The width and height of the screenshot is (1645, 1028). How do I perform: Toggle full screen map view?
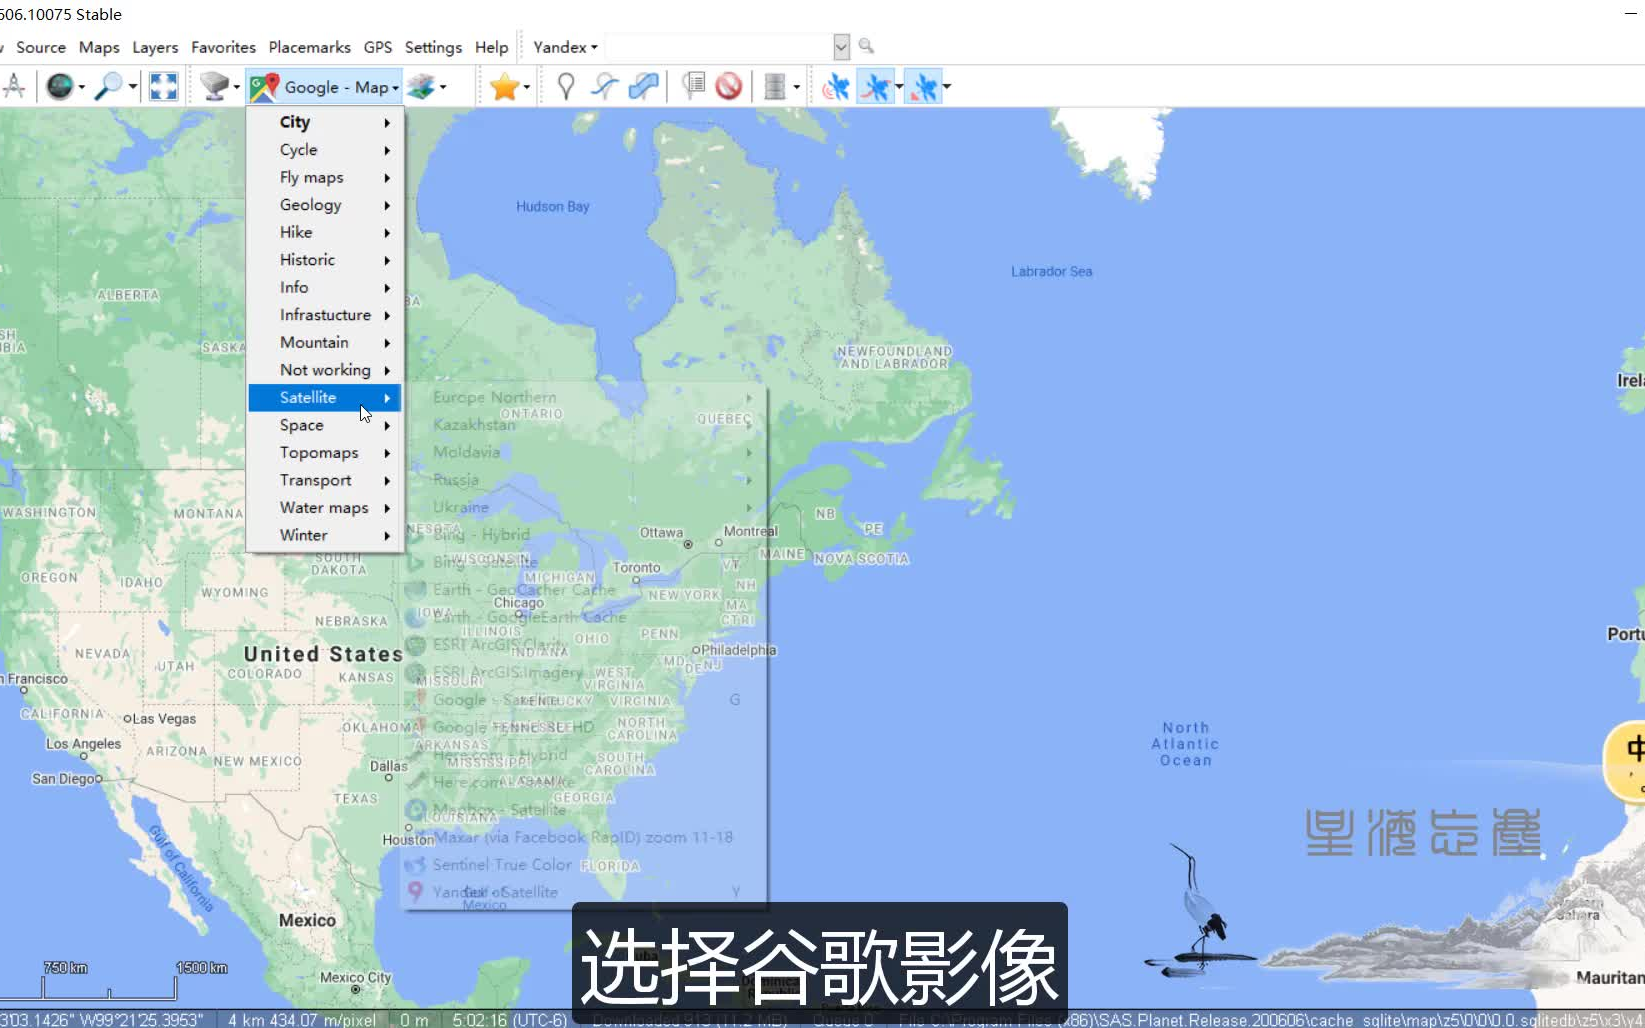tap(163, 87)
